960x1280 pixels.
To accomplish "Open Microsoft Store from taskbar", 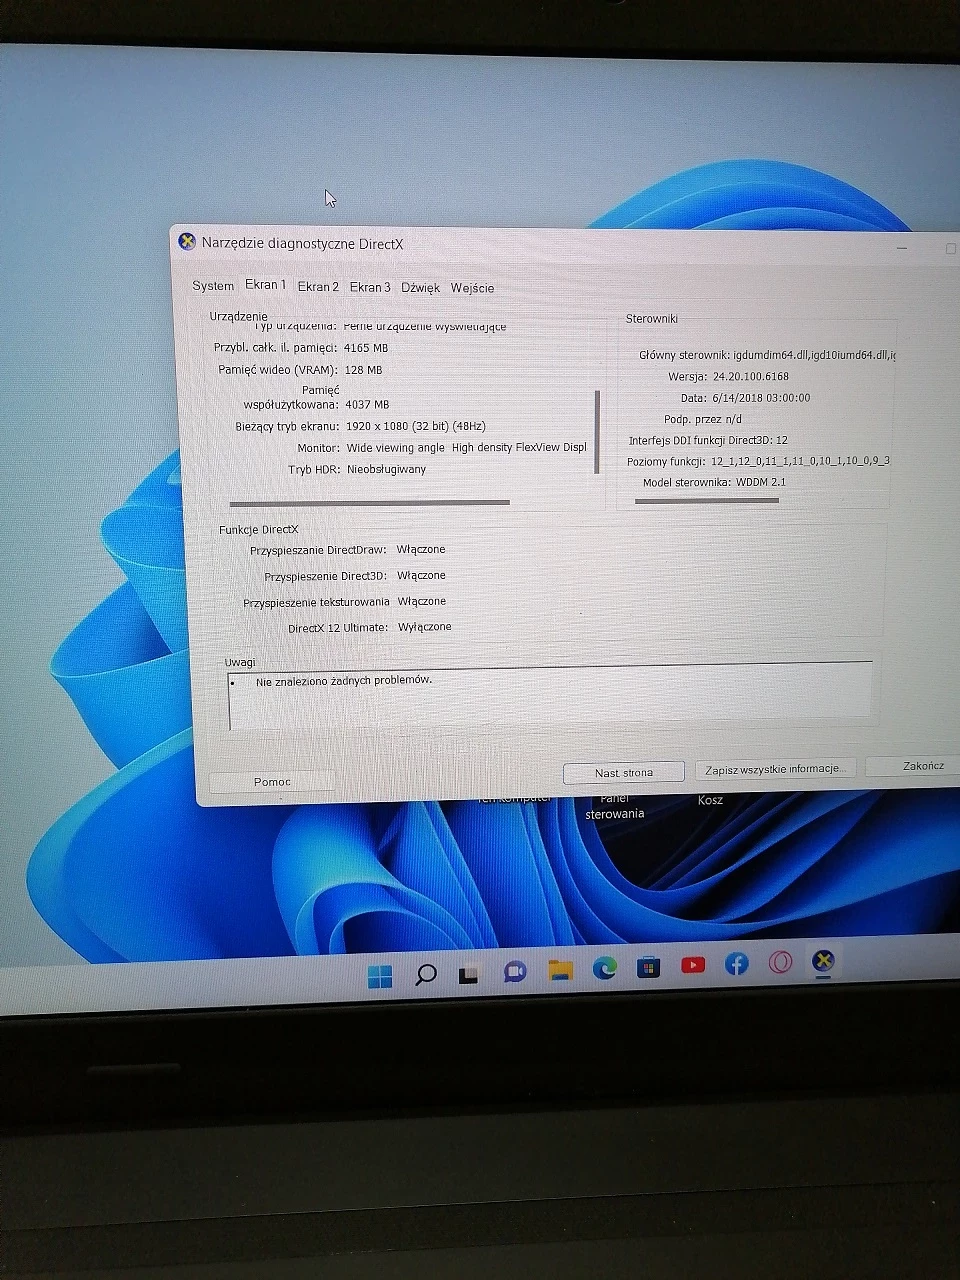I will pos(648,967).
